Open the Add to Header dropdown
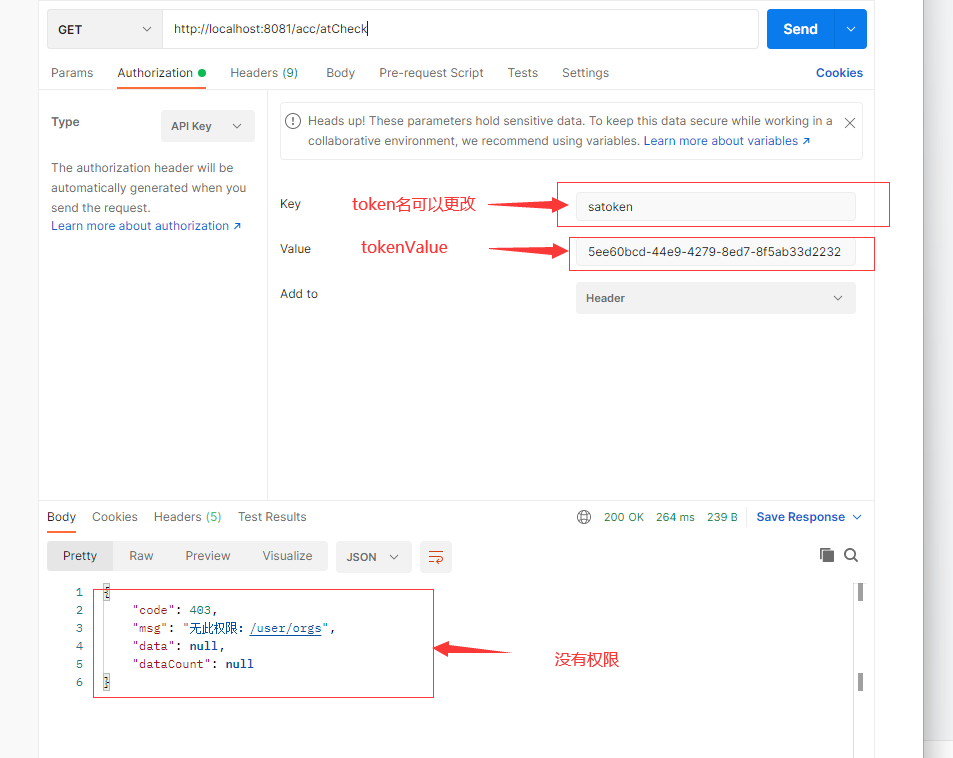953x758 pixels. click(x=715, y=298)
